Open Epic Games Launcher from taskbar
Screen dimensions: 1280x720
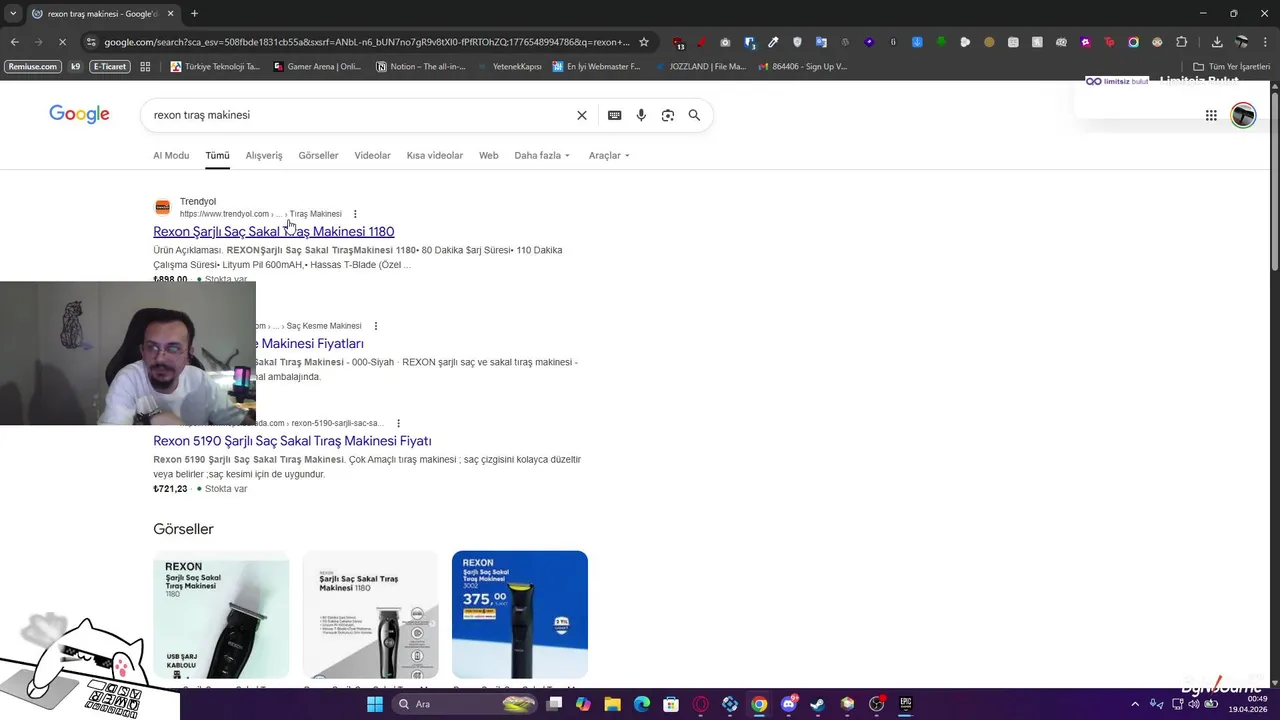point(906,704)
